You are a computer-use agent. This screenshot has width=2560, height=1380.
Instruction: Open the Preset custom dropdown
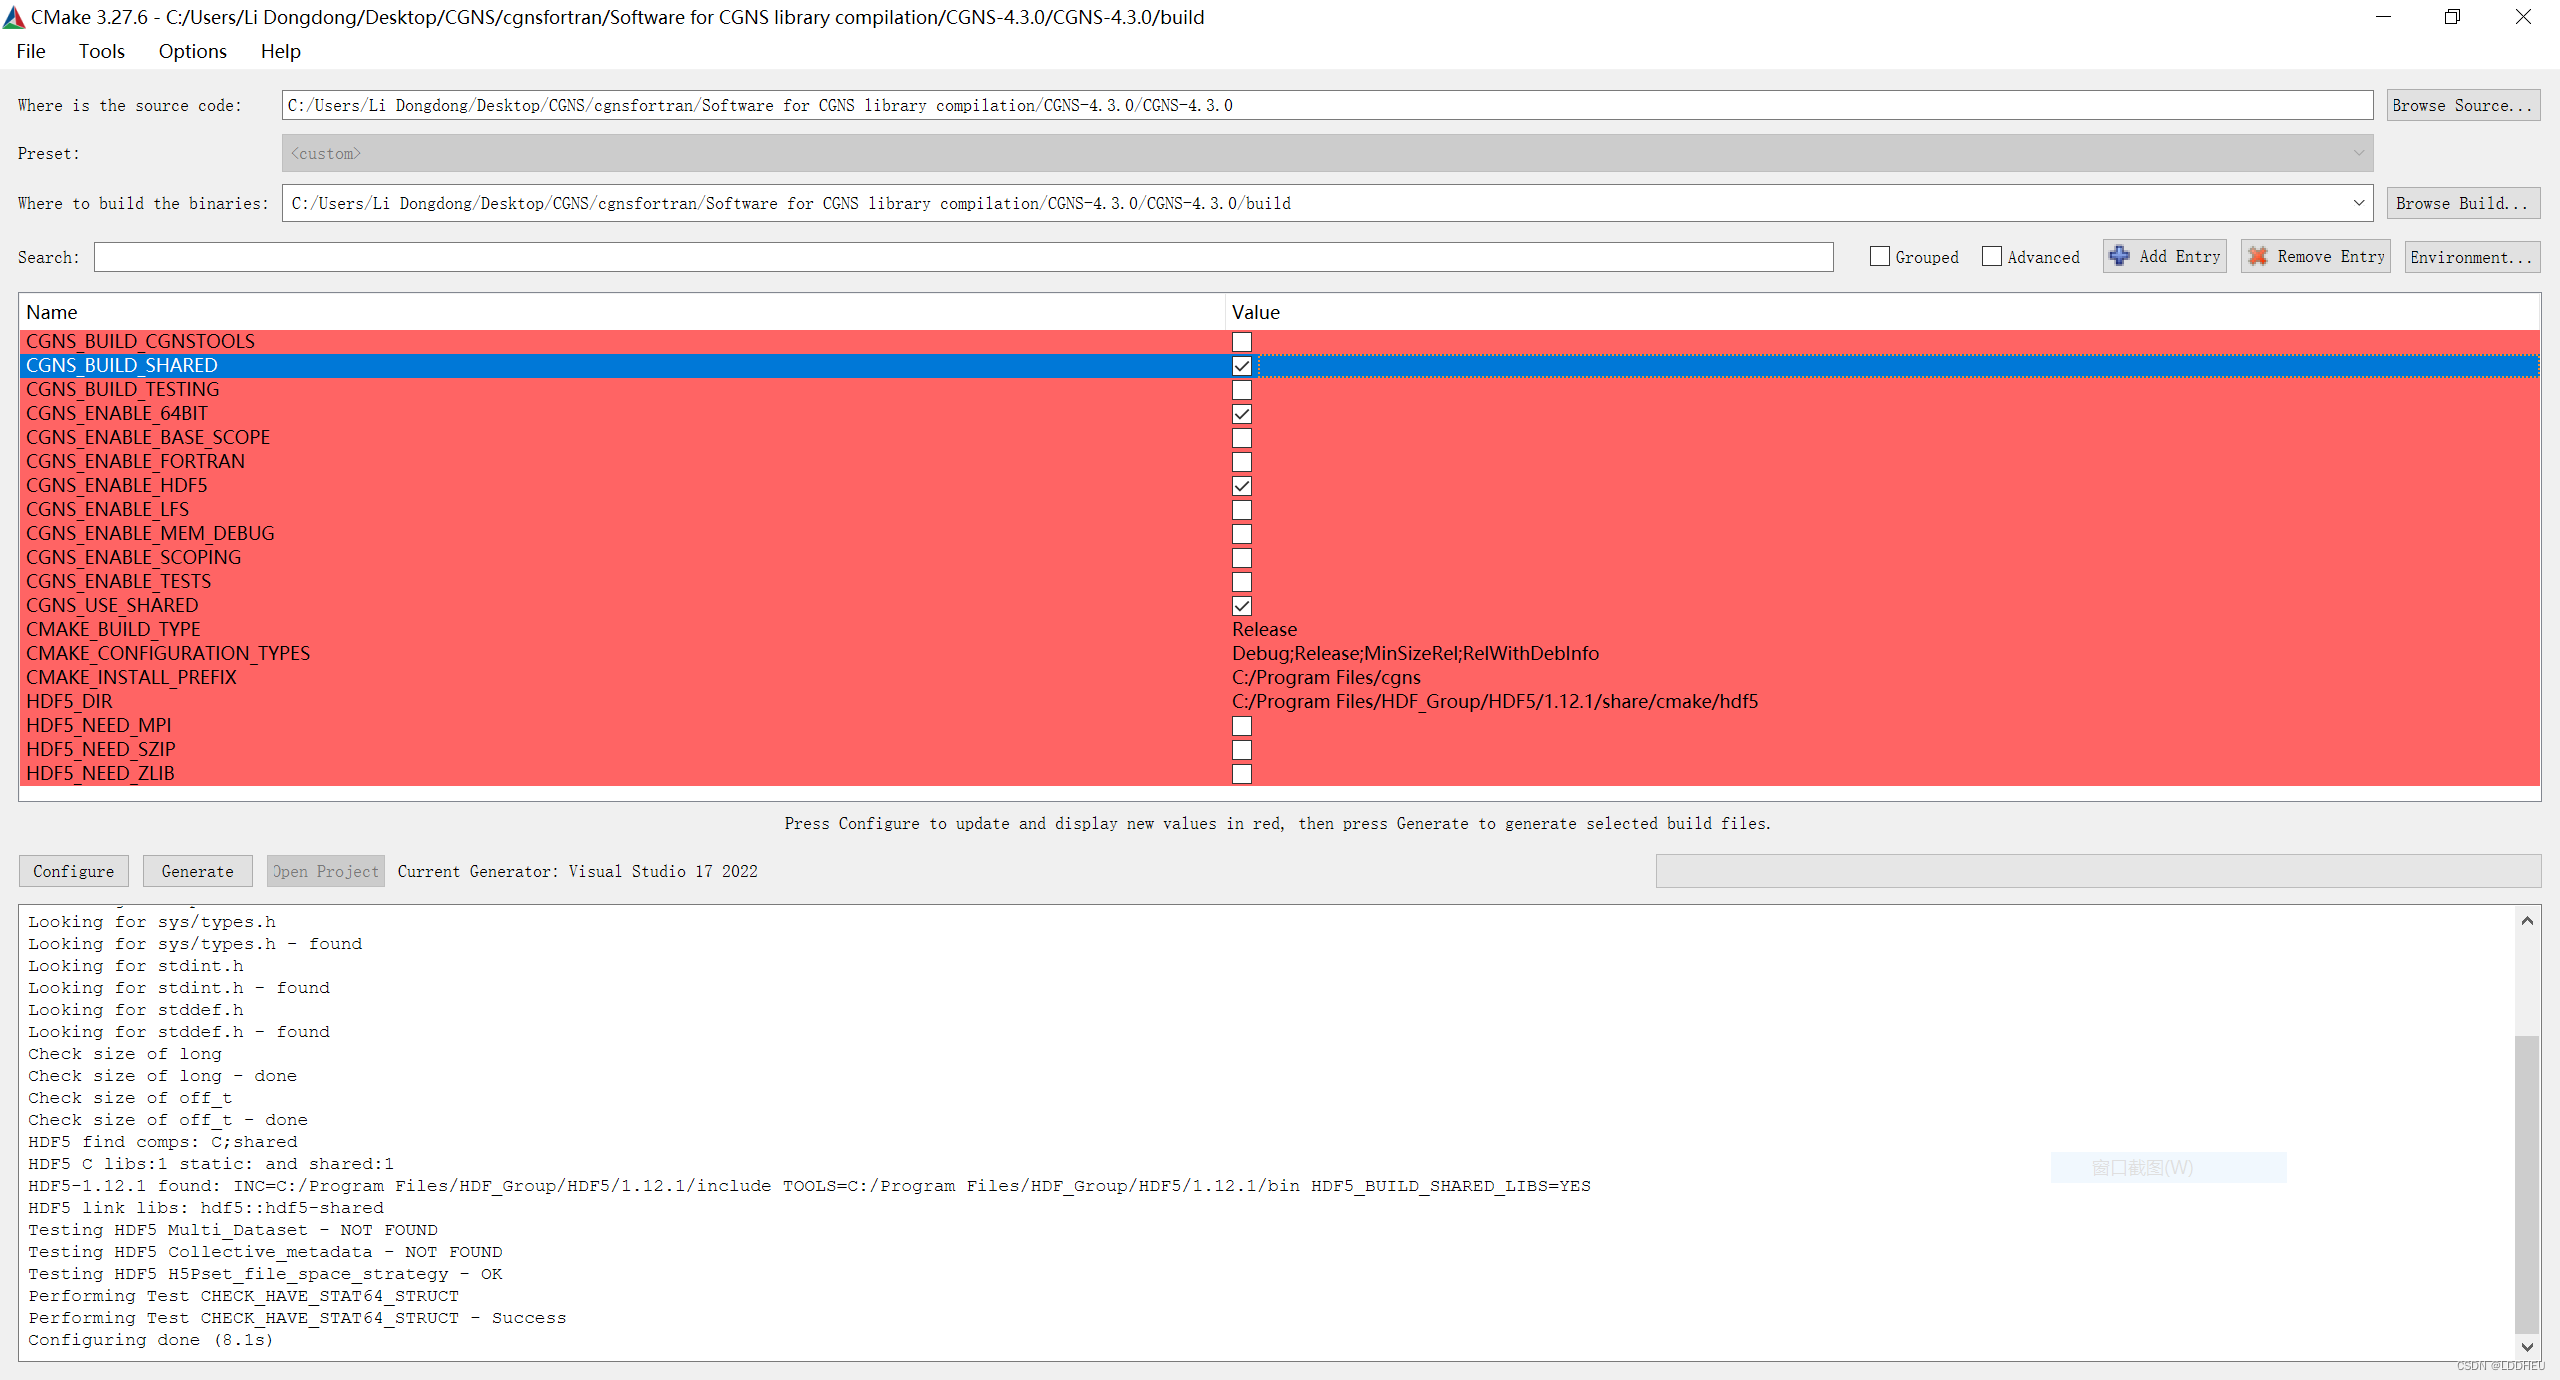coord(2359,153)
